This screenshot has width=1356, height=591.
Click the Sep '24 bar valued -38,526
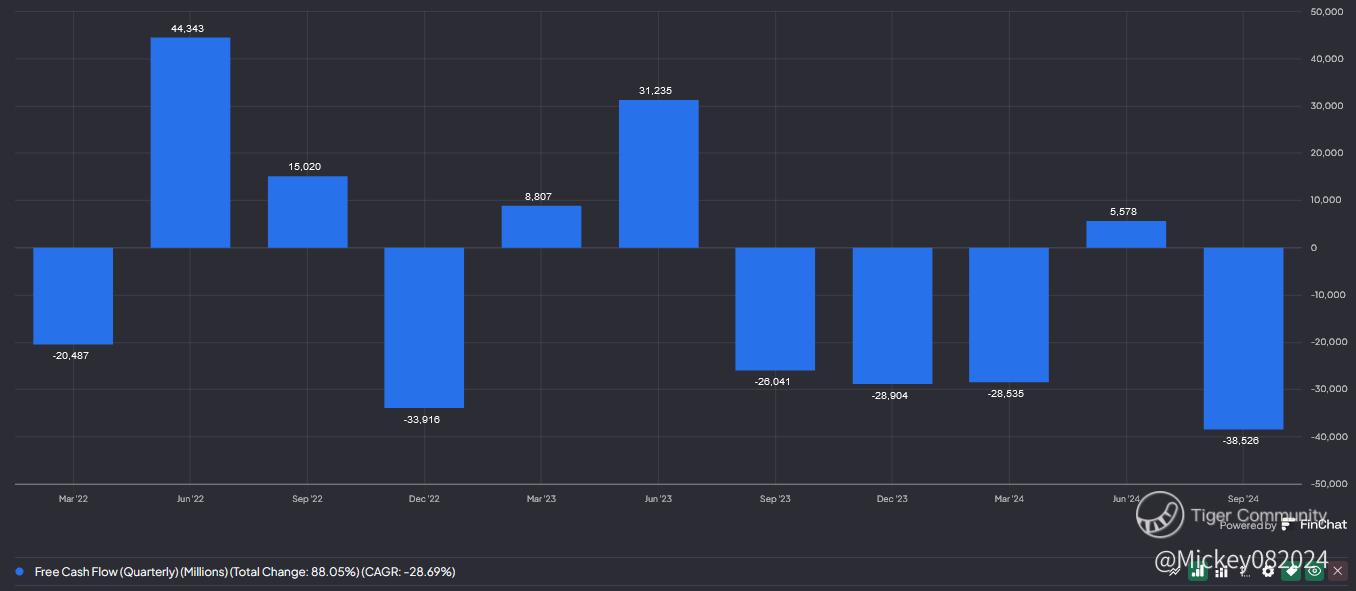(1243, 338)
